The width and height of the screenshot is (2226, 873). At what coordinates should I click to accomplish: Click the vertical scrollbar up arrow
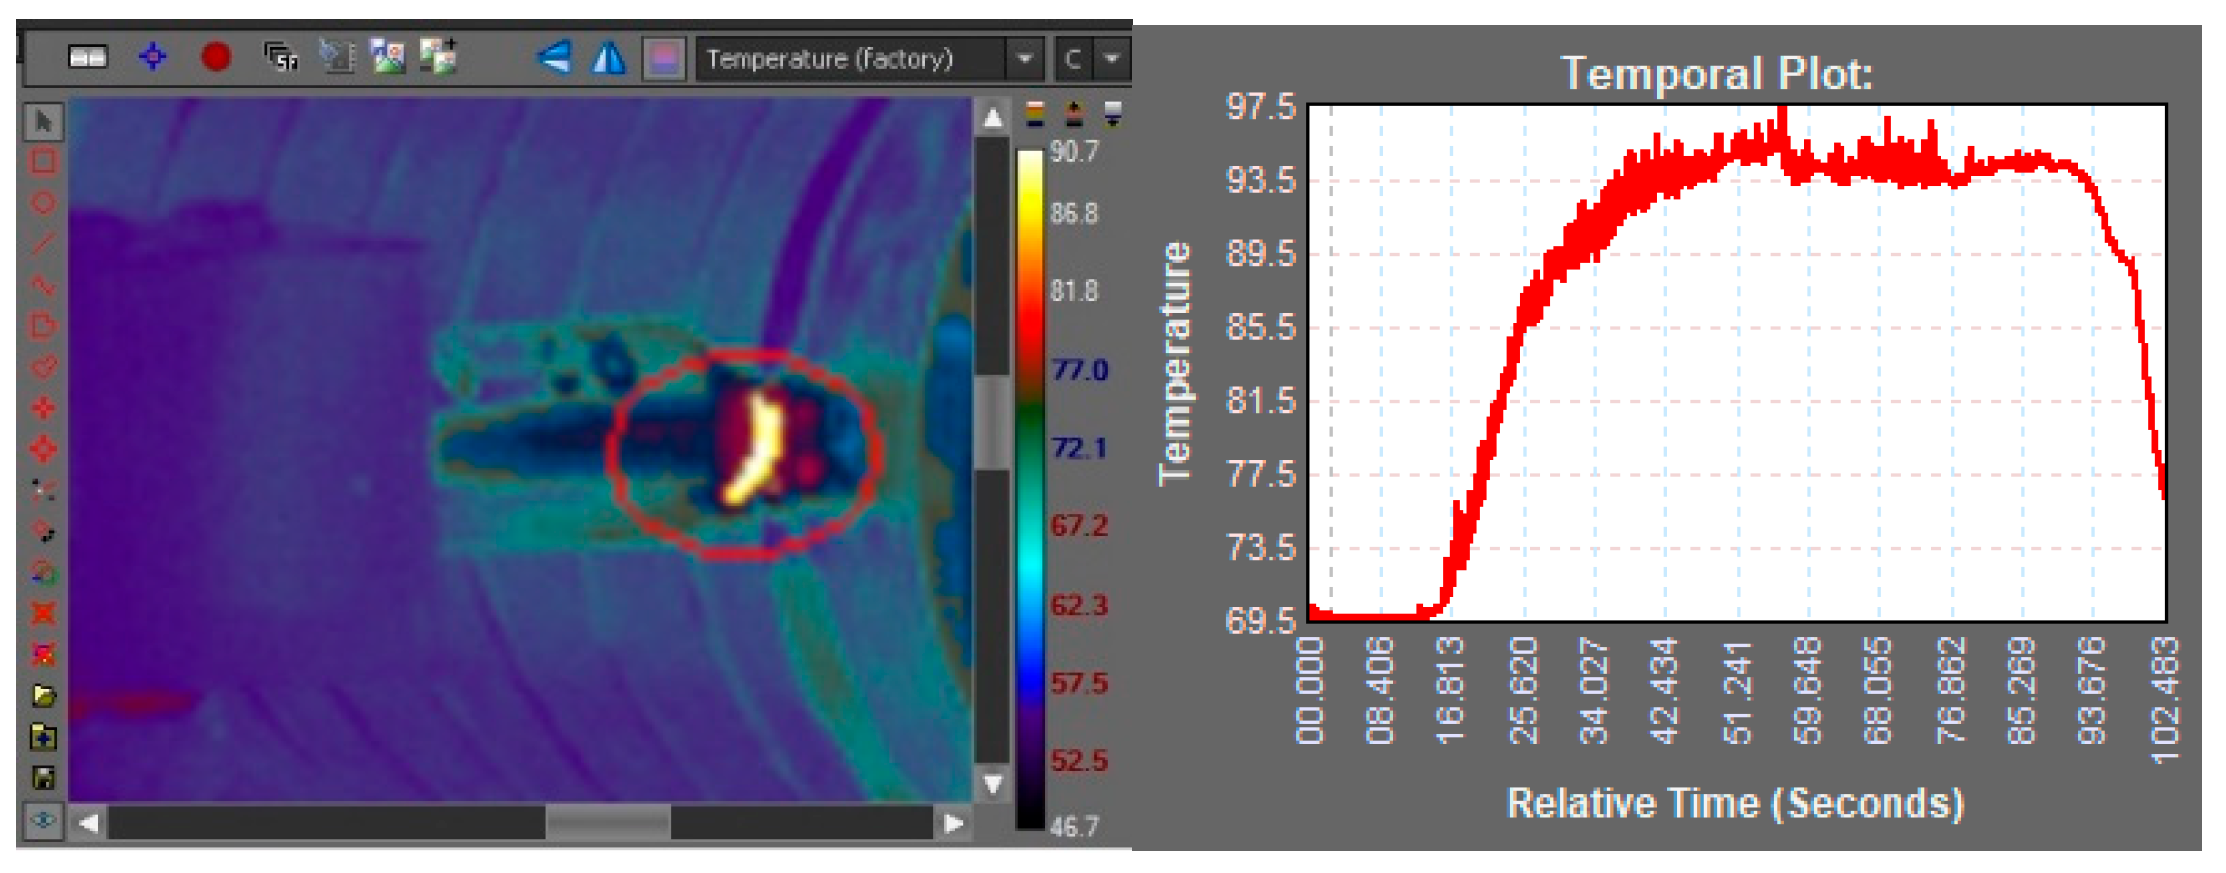coord(992,119)
